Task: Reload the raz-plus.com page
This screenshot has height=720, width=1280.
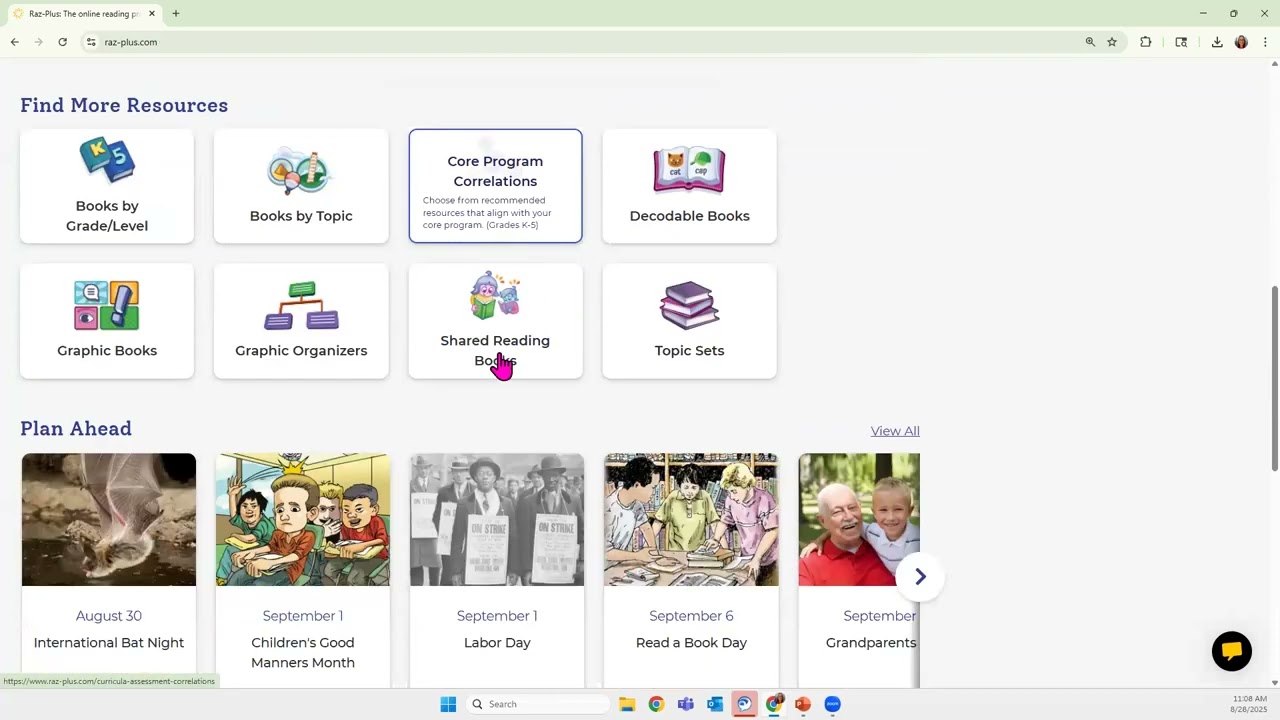Action: pyautogui.click(x=62, y=42)
